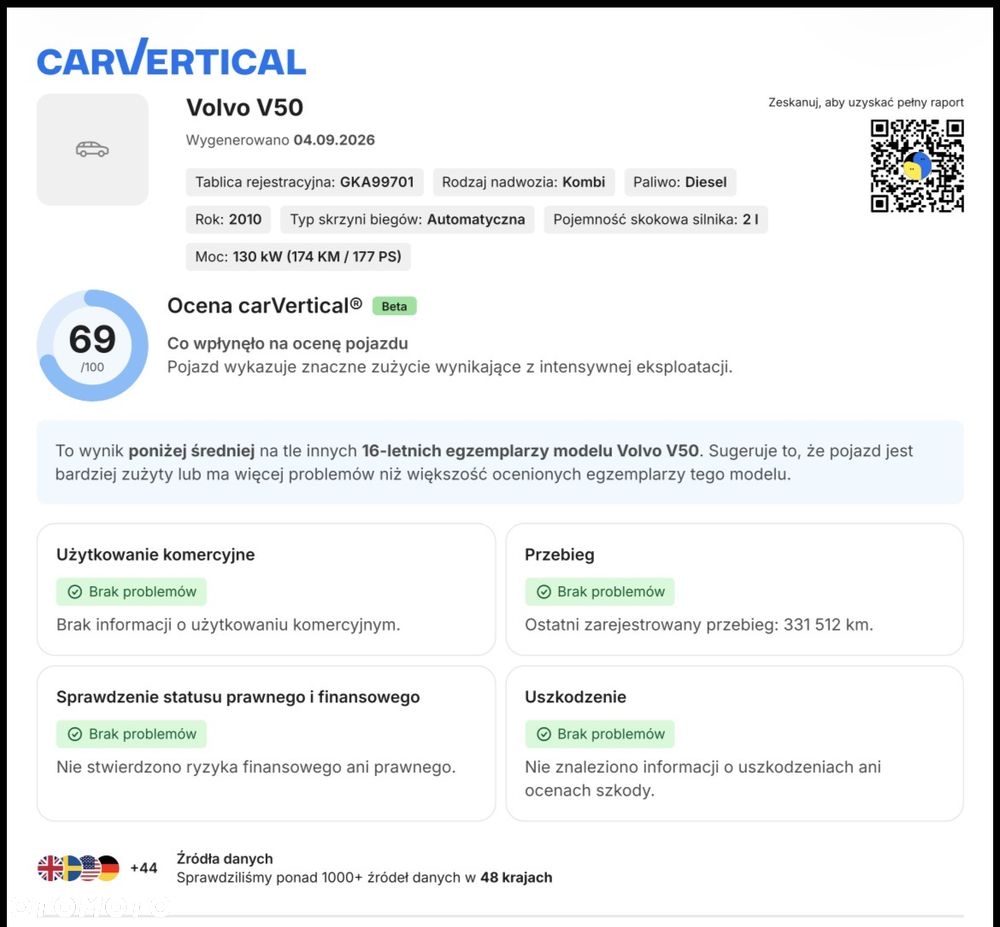Click the US flag icon
Screen dimensions: 1000x927
point(89,868)
